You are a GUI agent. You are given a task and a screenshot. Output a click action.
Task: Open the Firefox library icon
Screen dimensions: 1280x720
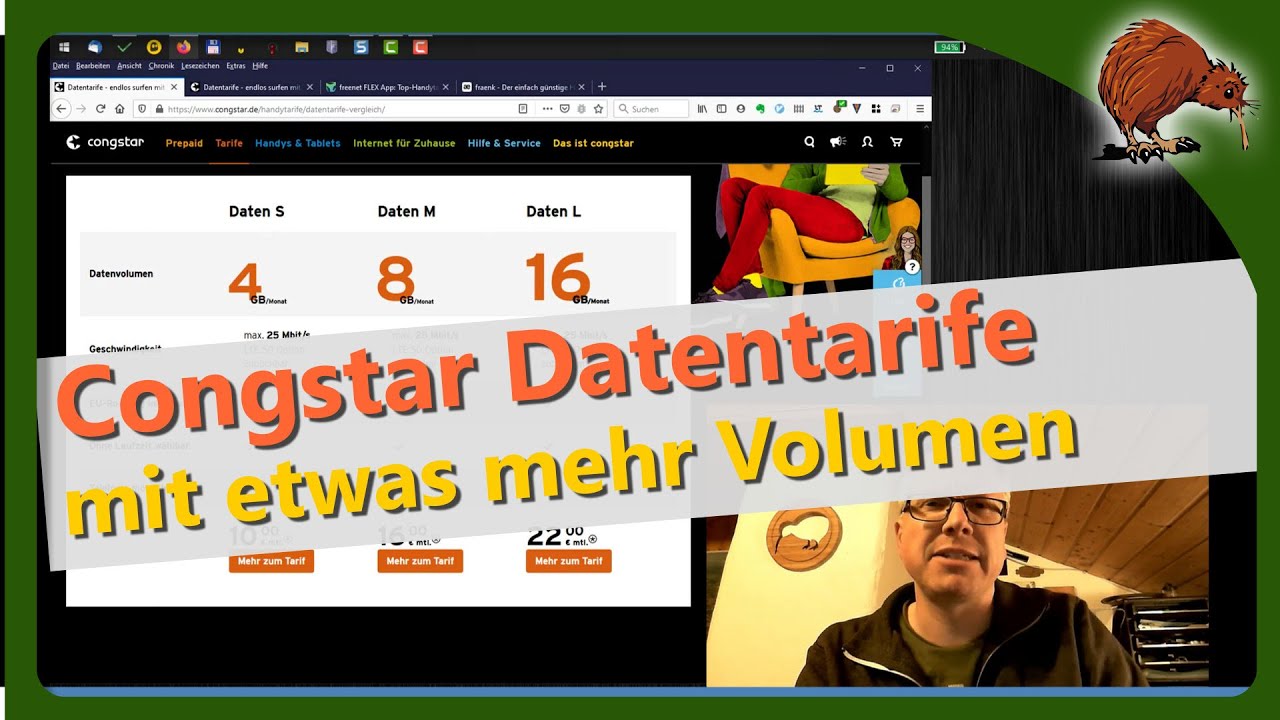702,108
